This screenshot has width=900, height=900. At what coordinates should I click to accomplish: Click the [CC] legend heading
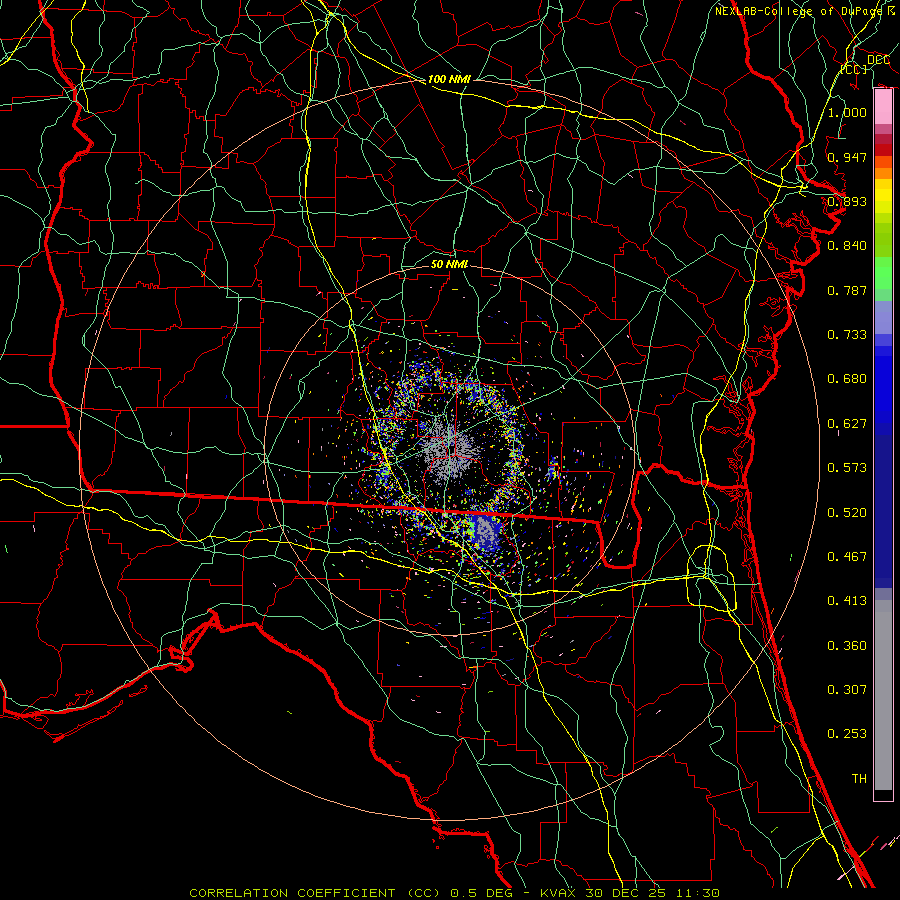[854, 69]
